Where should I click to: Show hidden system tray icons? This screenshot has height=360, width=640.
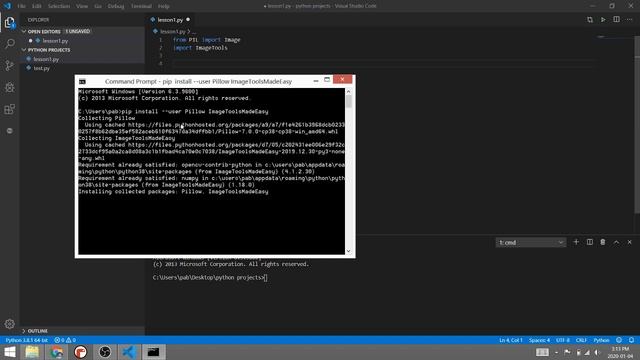click(x=556, y=352)
